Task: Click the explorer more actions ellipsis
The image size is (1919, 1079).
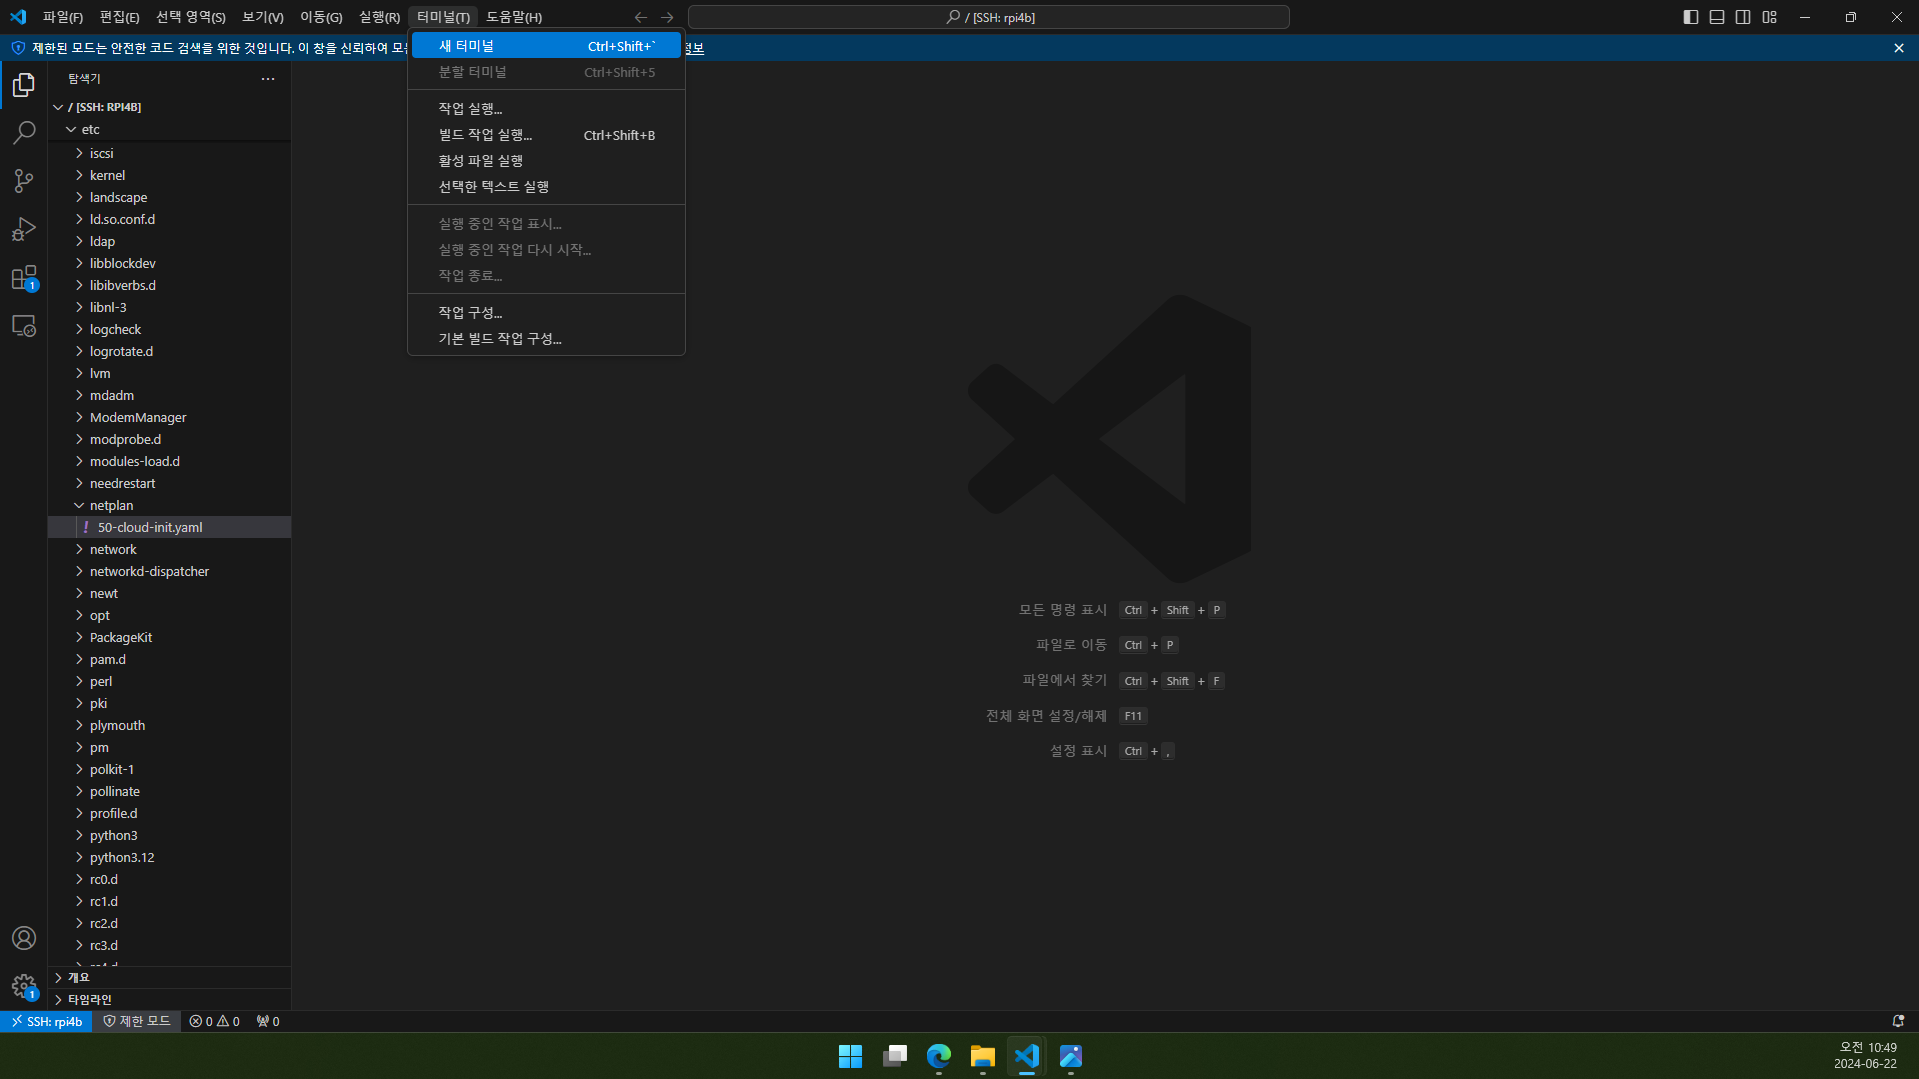Action: 268,79
